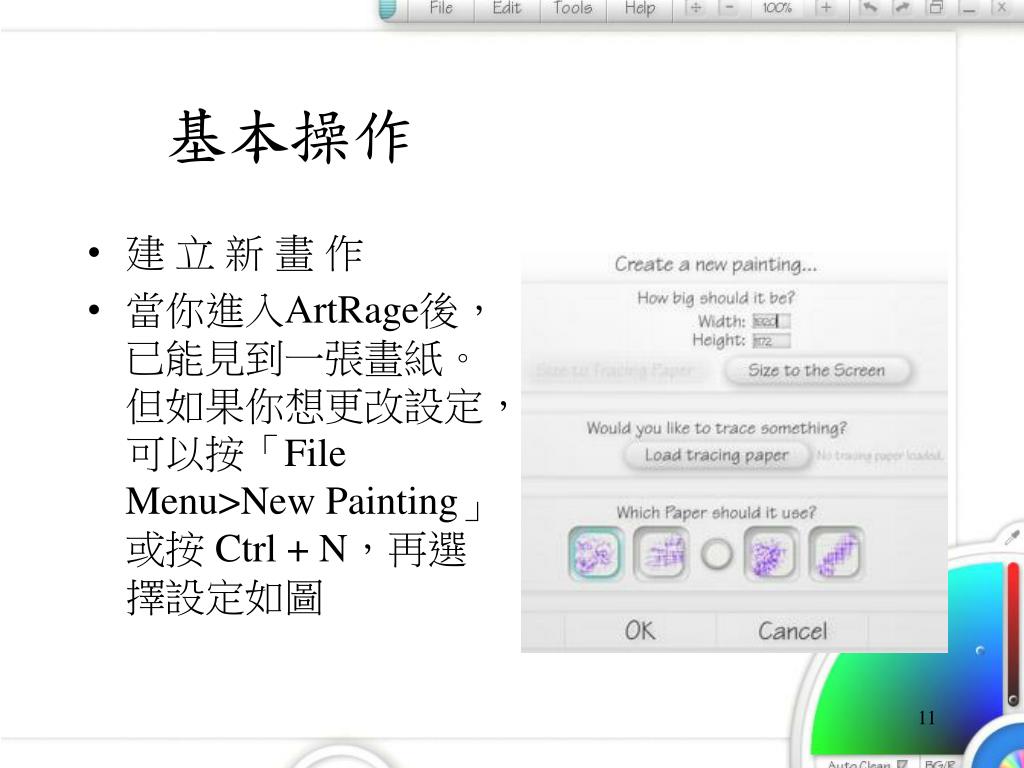Open the Tools menu
The width and height of the screenshot is (1024, 768).
click(573, 8)
